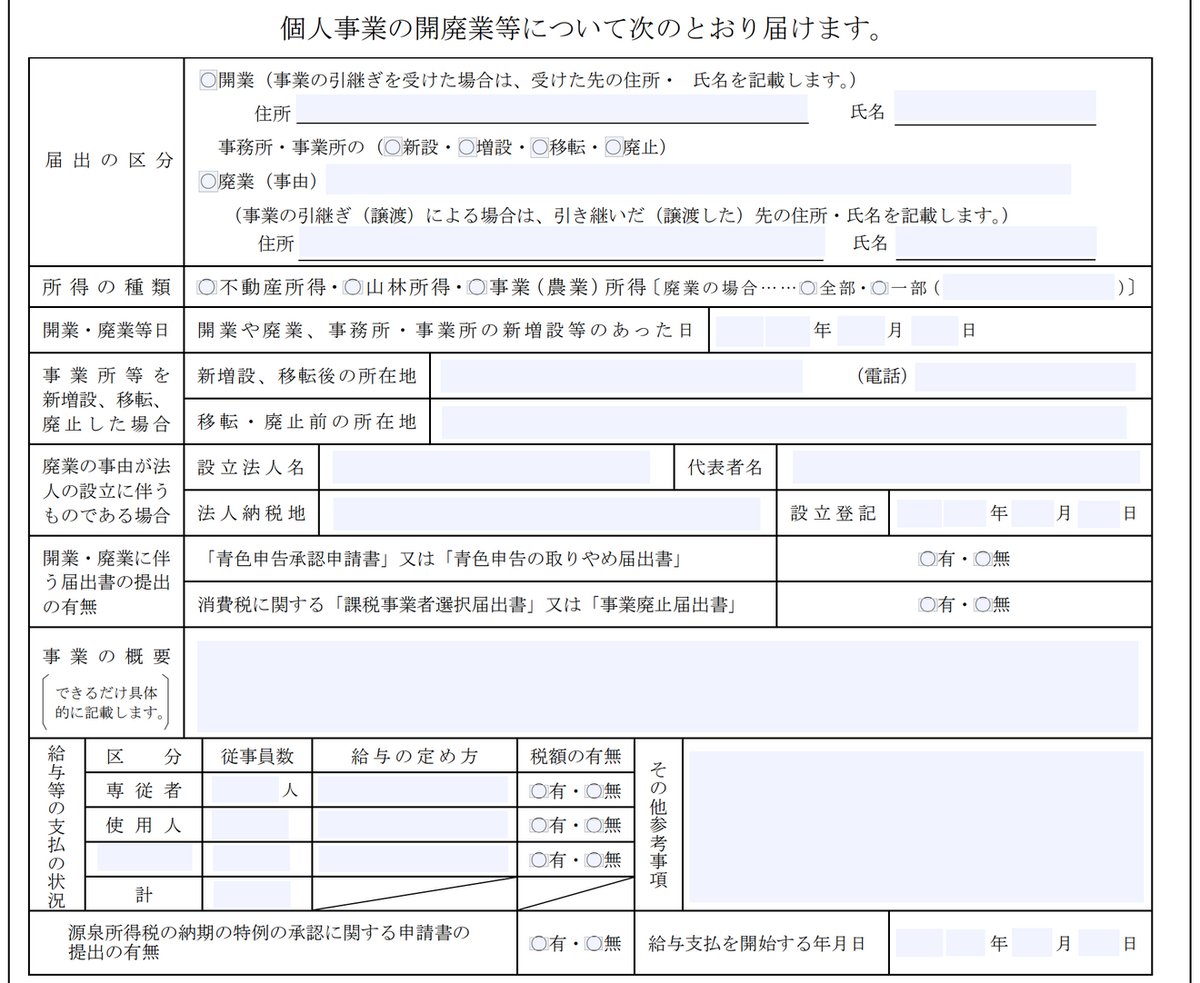Mark 無 for 源泉所得税の納期の特例 申請書
This screenshot has width=1200, height=983.
click(x=594, y=943)
